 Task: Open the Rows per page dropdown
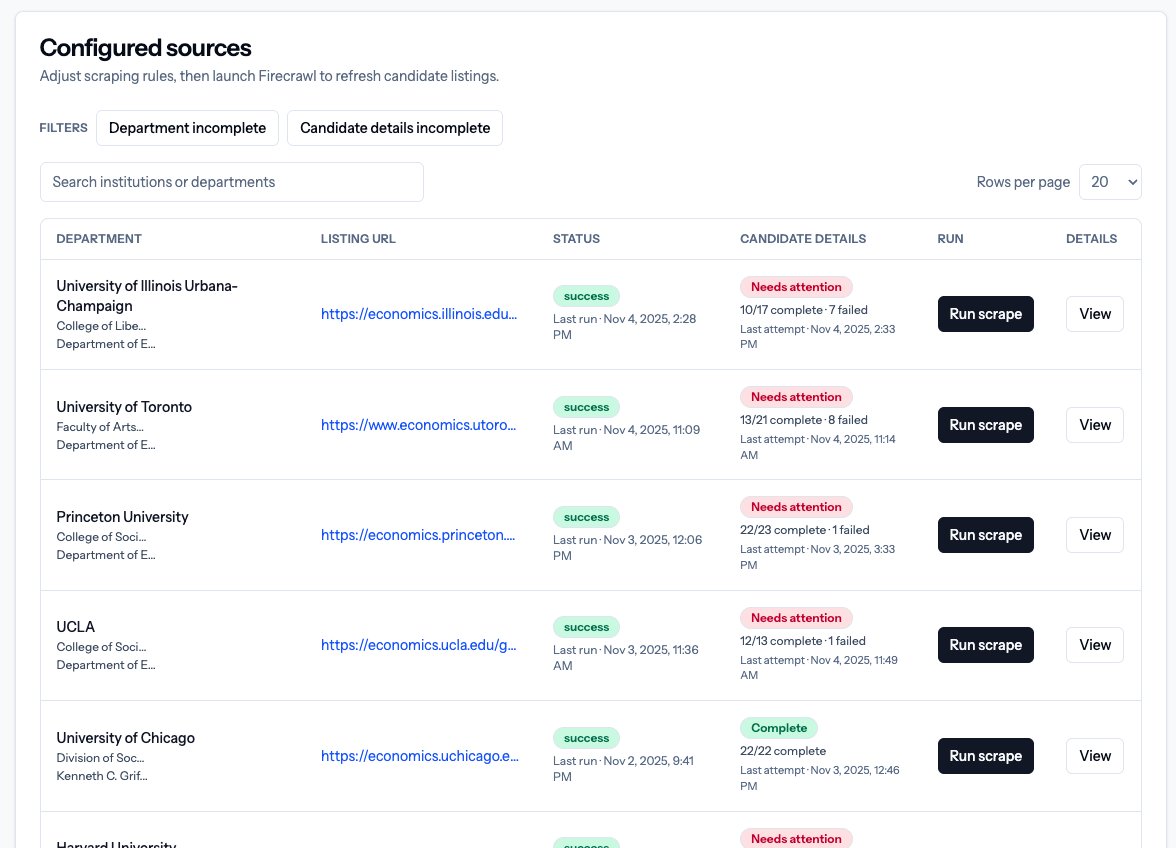click(x=1110, y=182)
